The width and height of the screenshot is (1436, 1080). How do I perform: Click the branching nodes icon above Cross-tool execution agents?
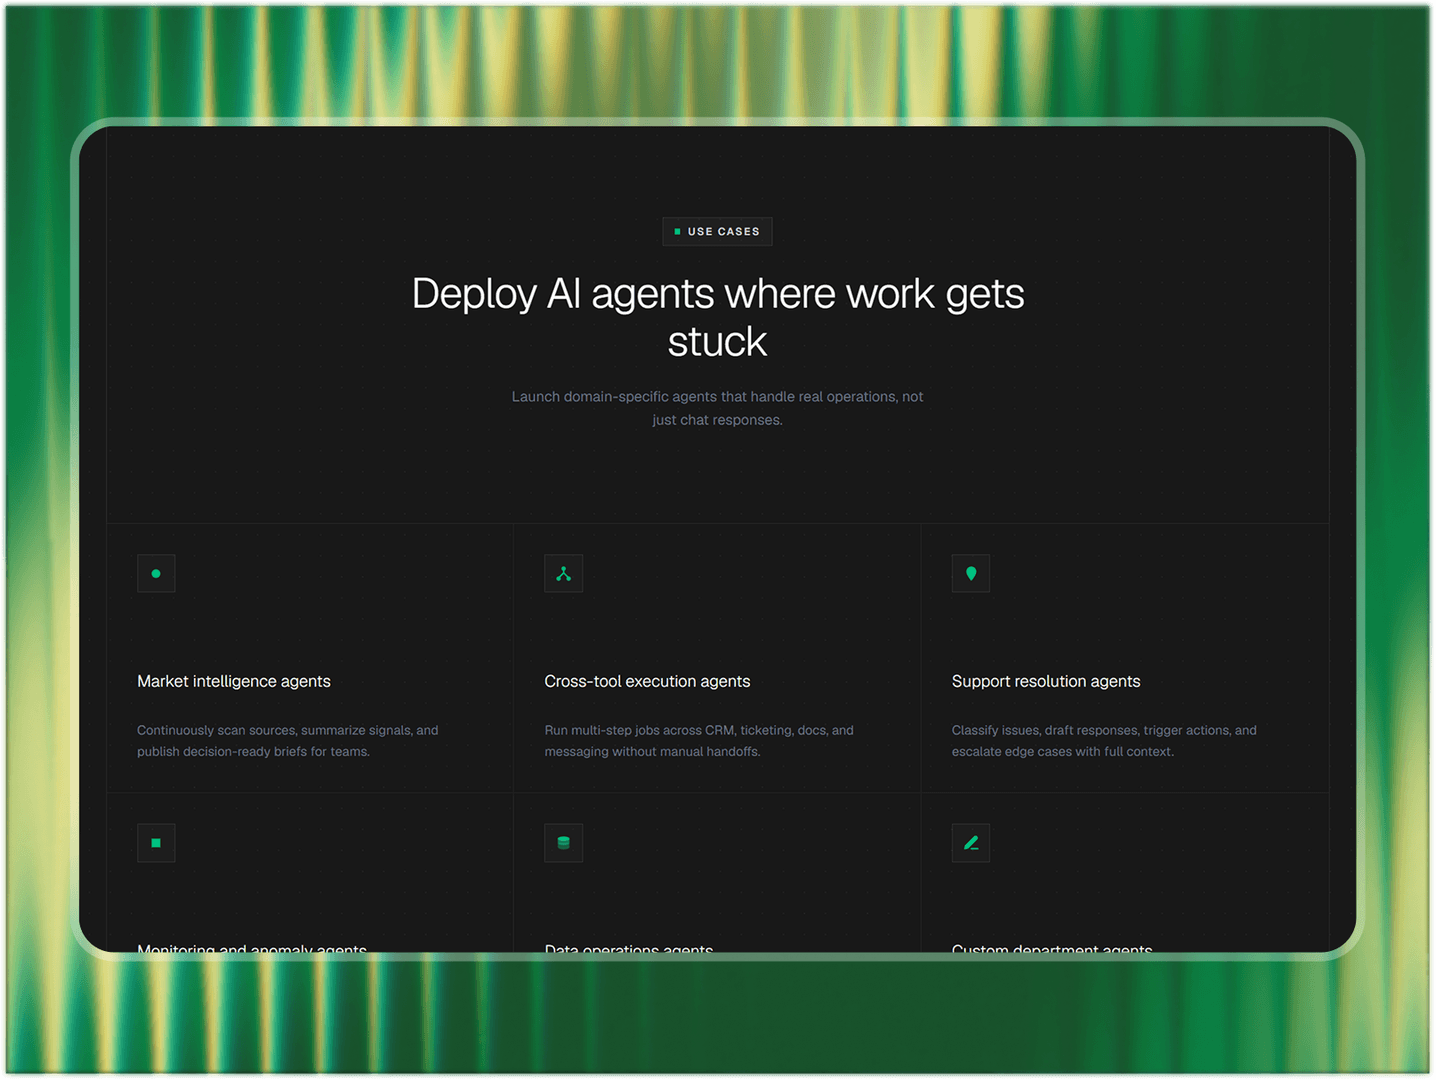(563, 573)
